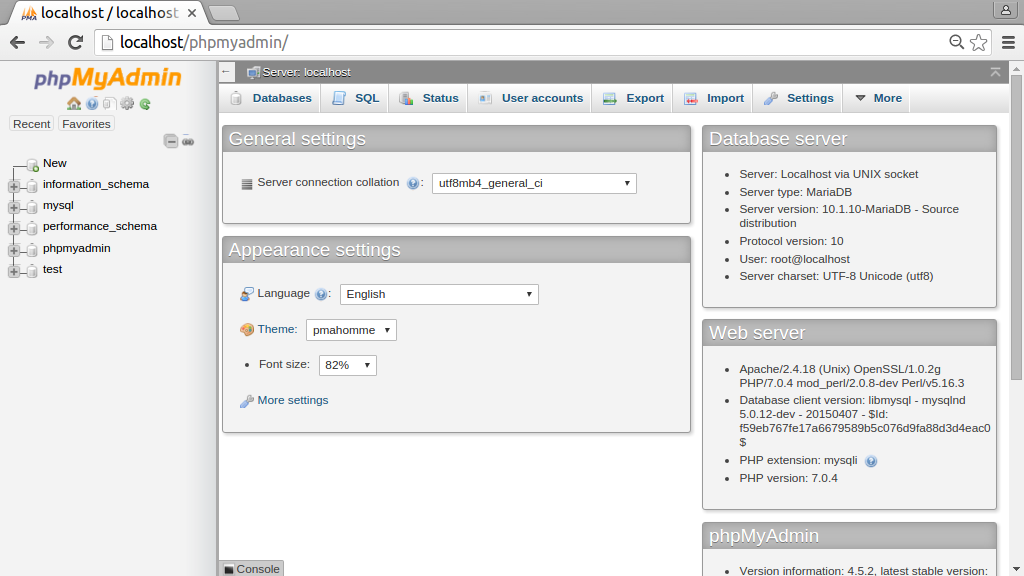Screen dimensions: 1024x576
Task: Click the Recent tables button
Action: pos(31,124)
